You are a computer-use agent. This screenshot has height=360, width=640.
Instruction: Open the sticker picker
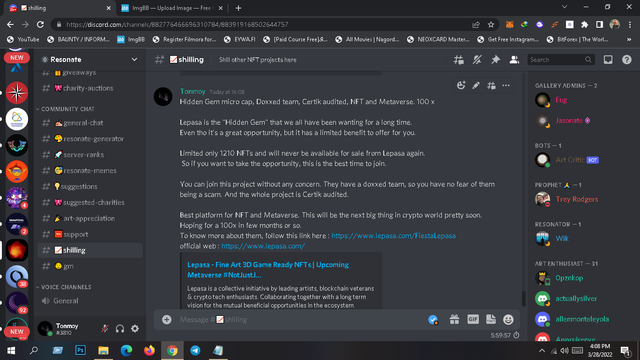click(x=491, y=319)
